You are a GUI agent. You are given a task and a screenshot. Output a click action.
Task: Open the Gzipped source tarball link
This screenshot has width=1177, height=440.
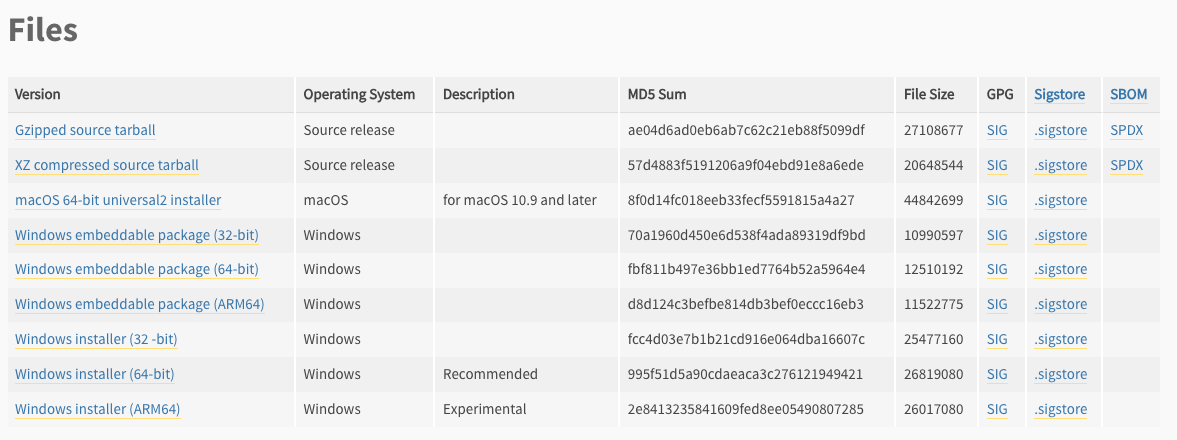(85, 130)
